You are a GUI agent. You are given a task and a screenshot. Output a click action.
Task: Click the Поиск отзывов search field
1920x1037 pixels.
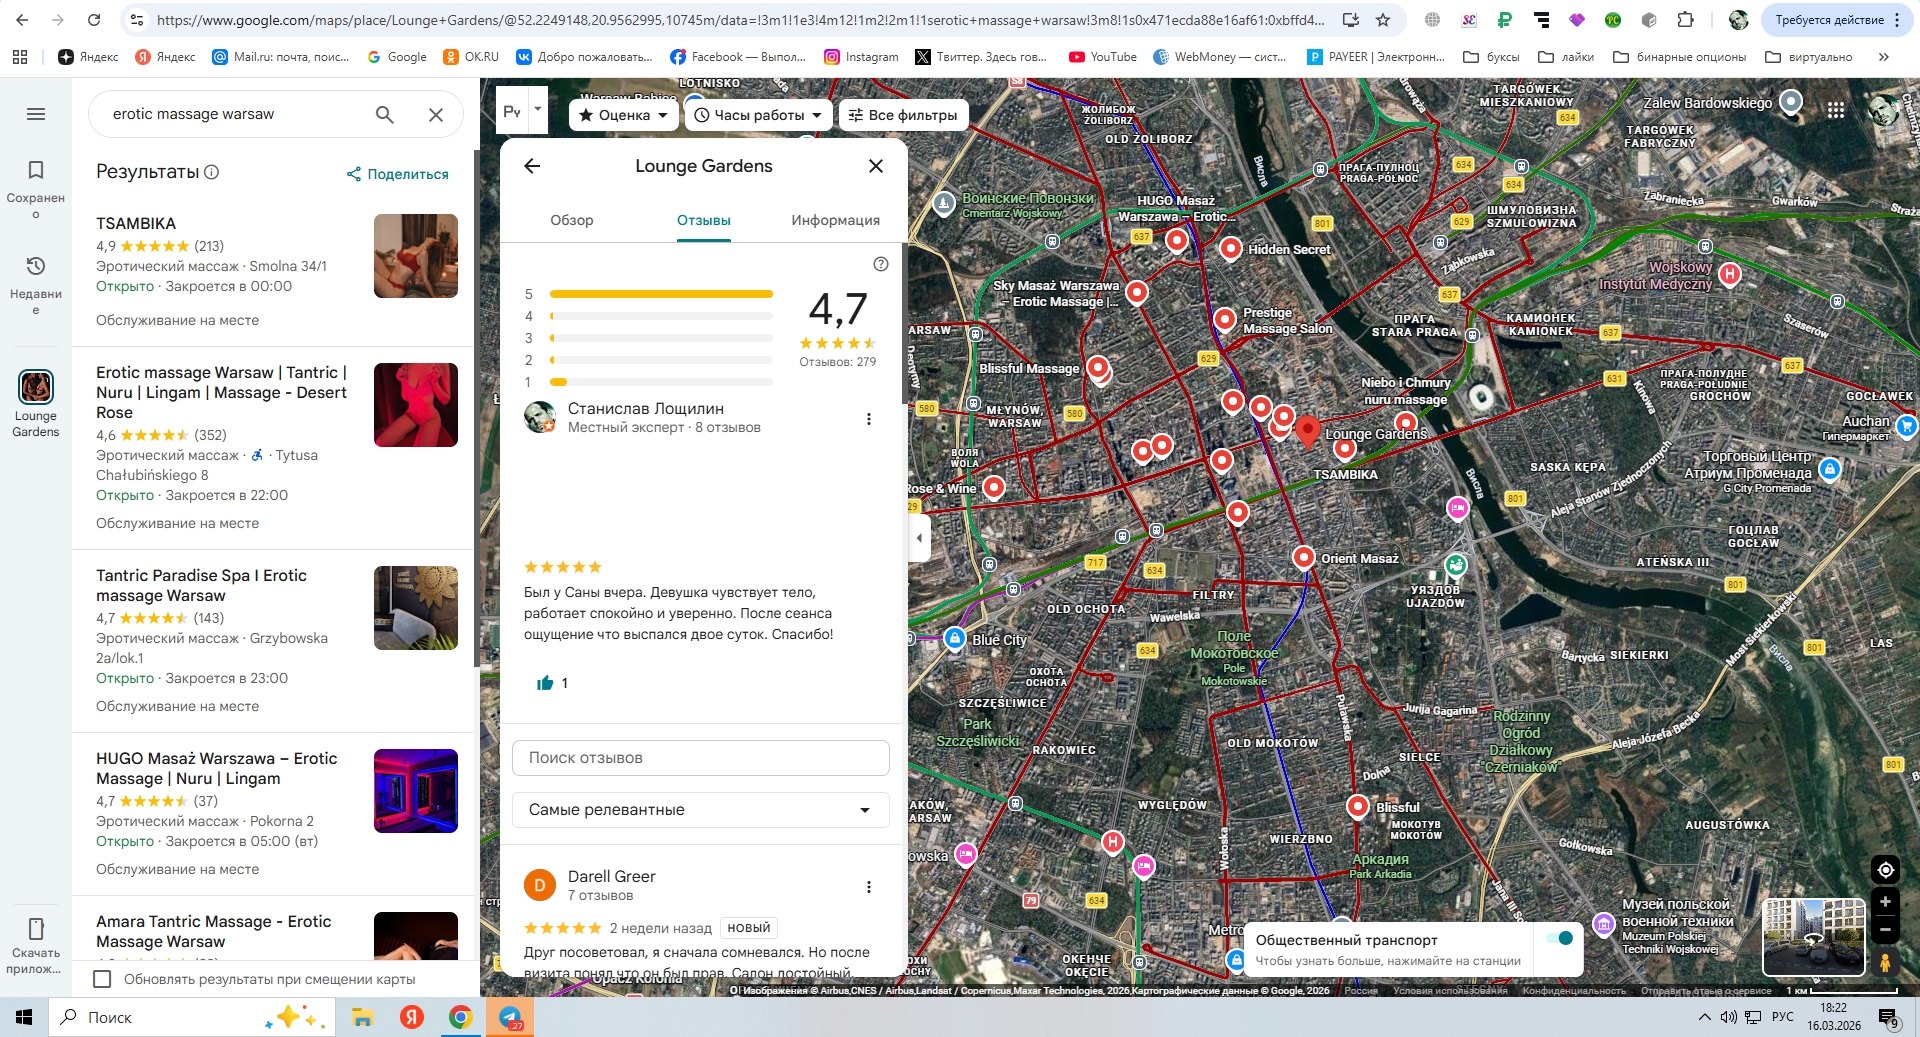coord(700,758)
